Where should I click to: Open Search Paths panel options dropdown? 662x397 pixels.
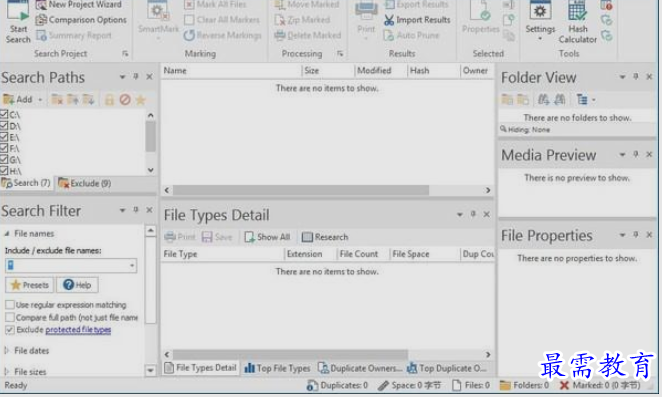click(x=122, y=77)
